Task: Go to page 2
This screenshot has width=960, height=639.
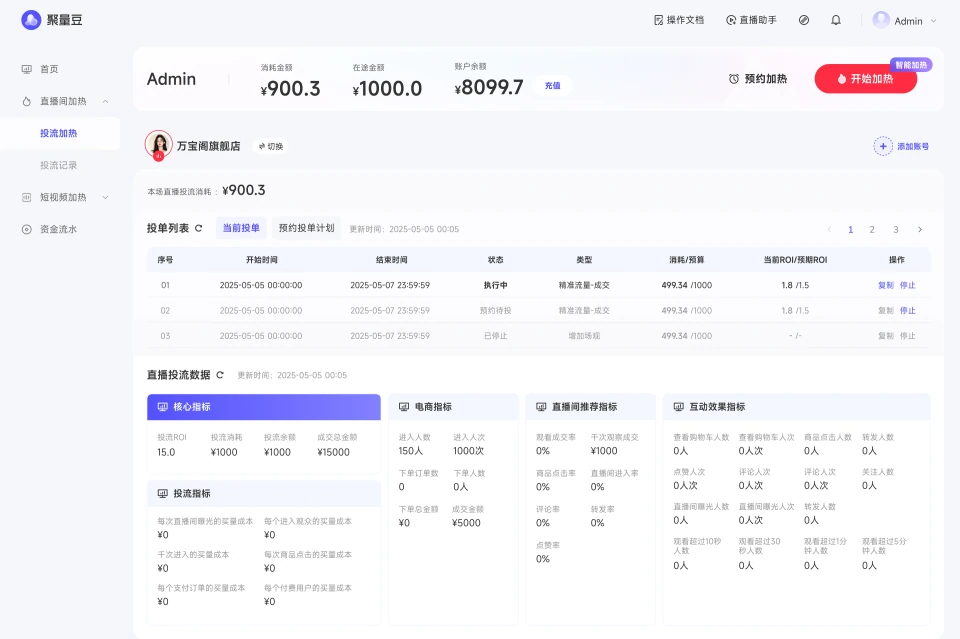Action: click(x=872, y=230)
